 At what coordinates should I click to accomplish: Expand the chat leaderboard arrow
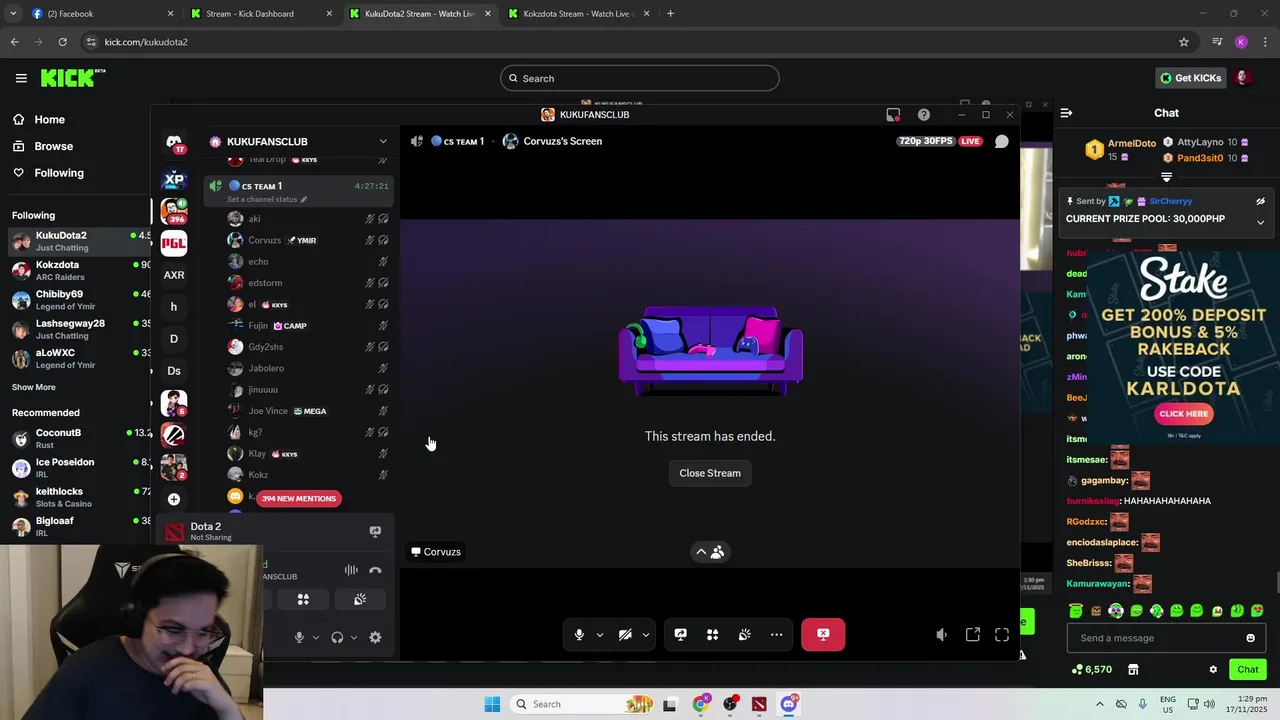1166,177
